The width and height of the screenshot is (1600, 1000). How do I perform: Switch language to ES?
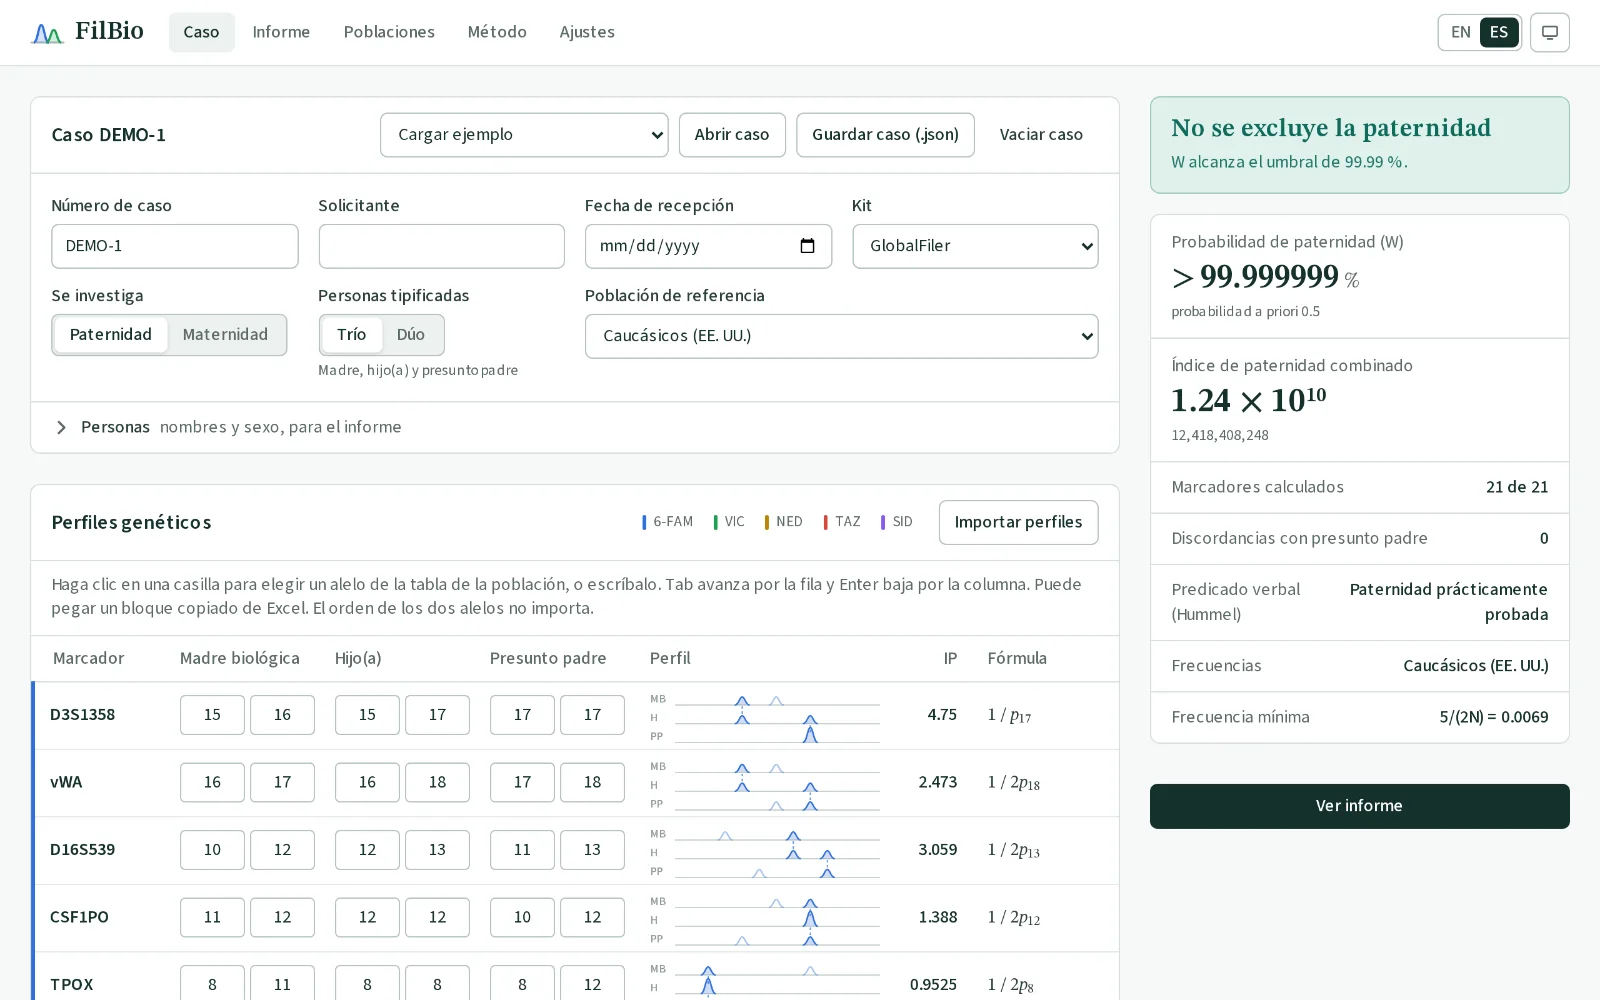pyautogui.click(x=1499, y=33)
